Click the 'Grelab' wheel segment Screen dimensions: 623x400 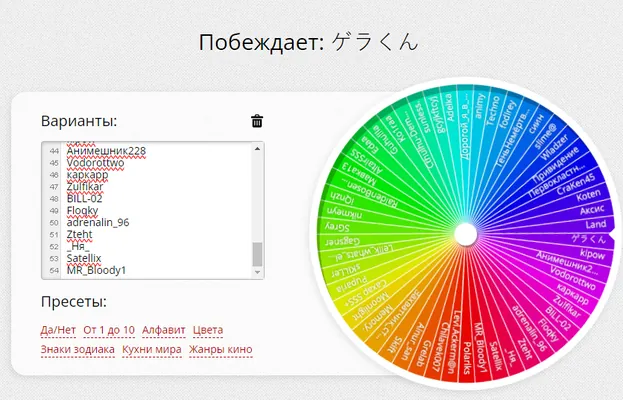(x=424, y=353)
